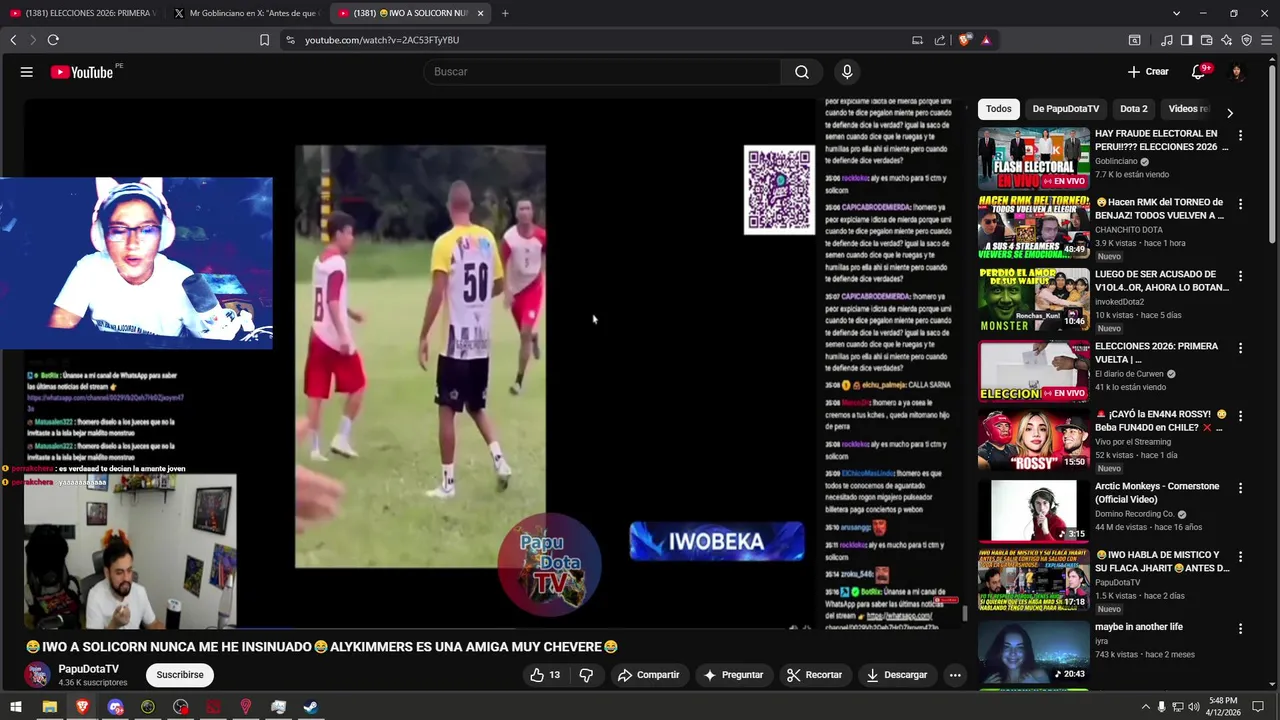The image size is (1280, 720).
Task: Click the Brave Shields lion icon
Action: coord(964,40)
